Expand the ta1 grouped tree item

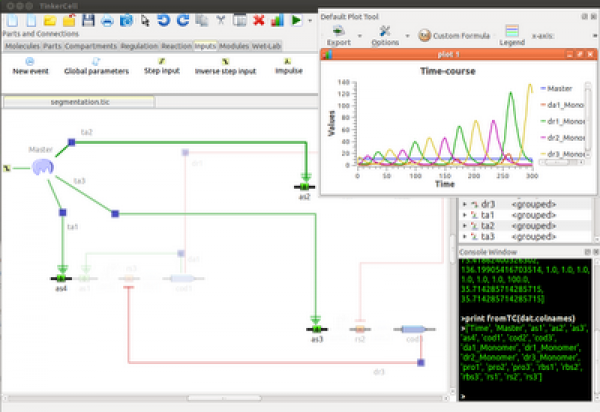463,215
